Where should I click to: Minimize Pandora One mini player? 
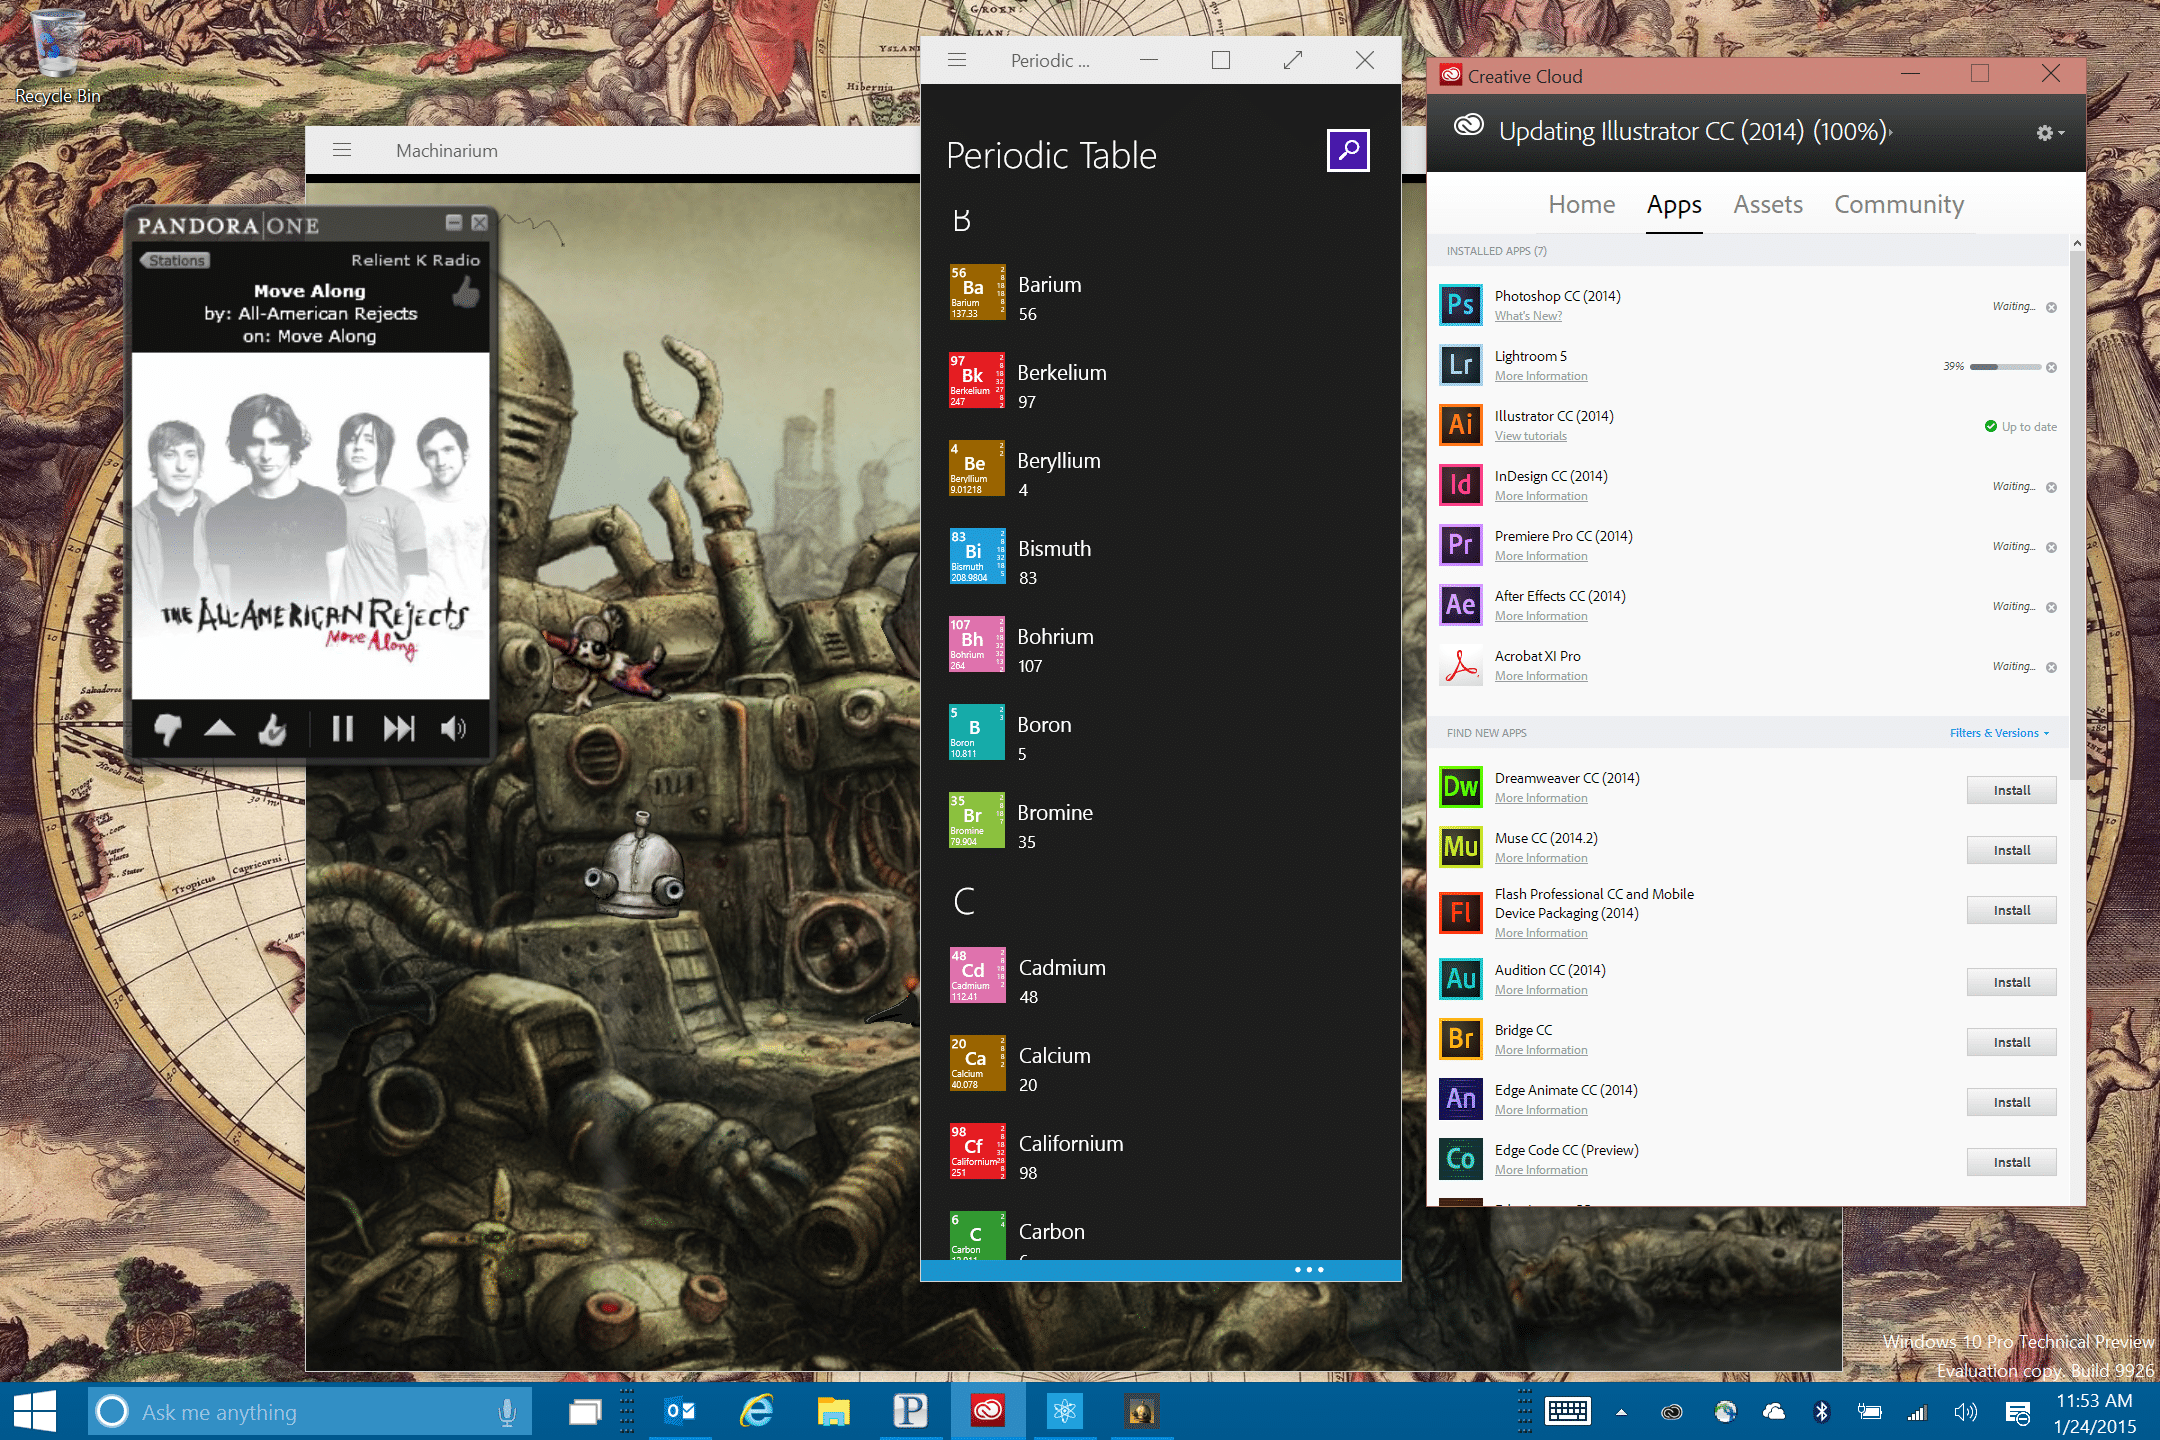coord(454,222)
